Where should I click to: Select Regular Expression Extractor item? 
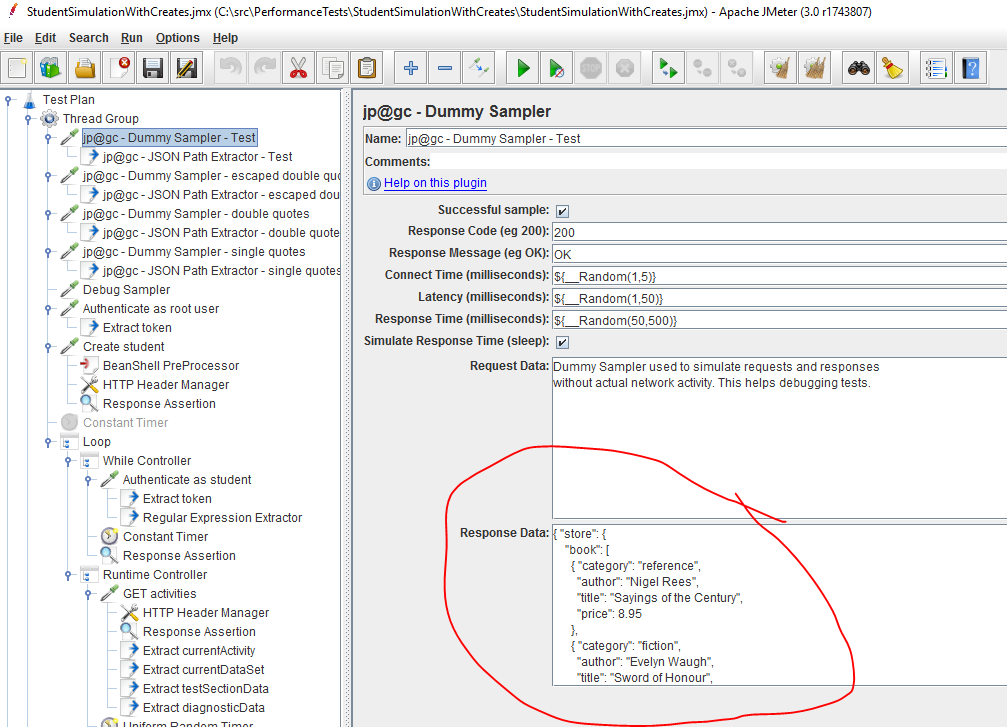[x=222, y=518]
